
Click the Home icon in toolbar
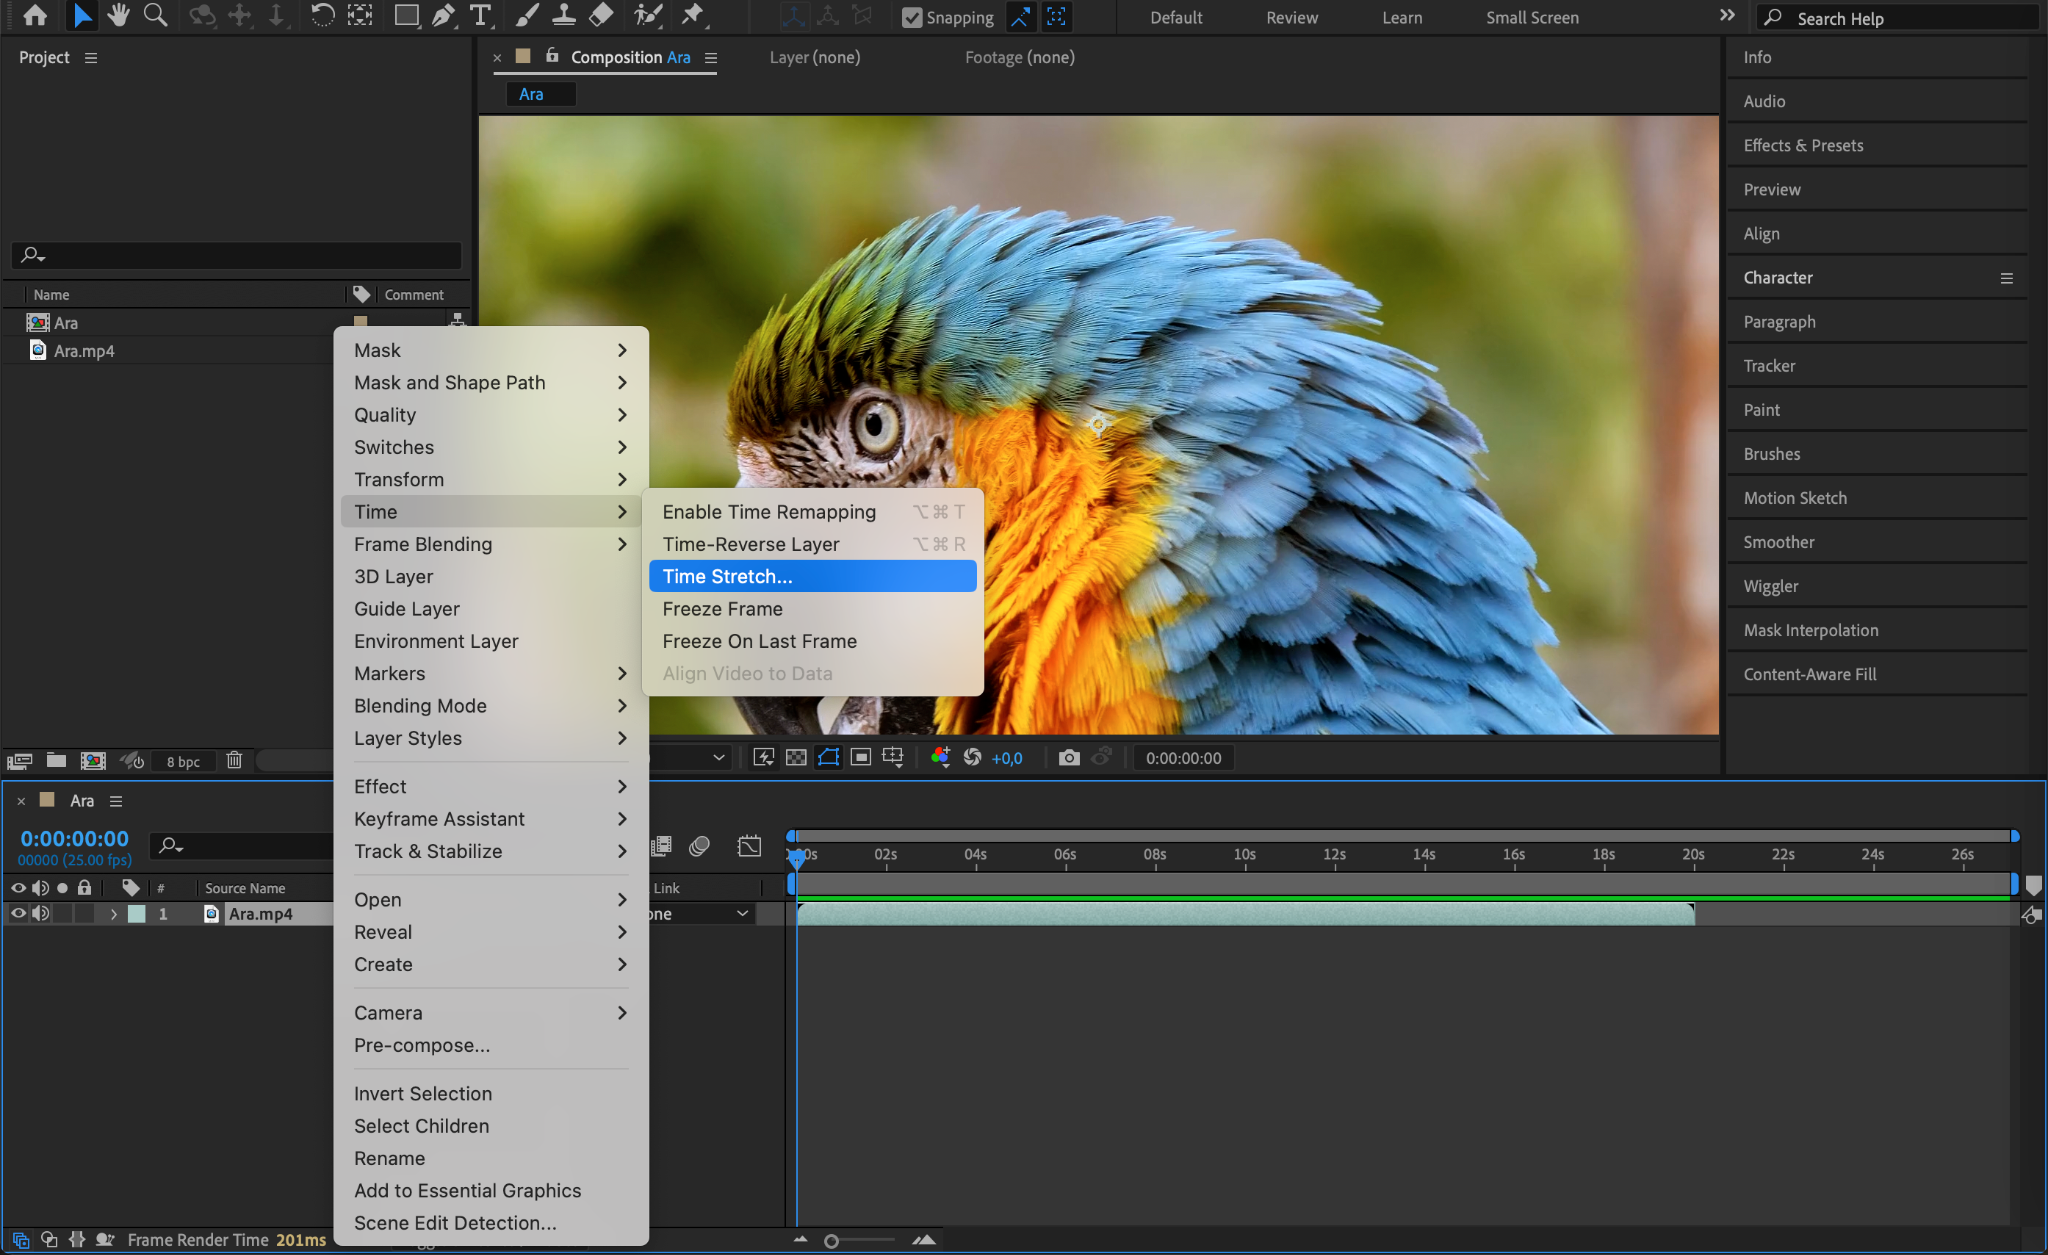point(35,15)
